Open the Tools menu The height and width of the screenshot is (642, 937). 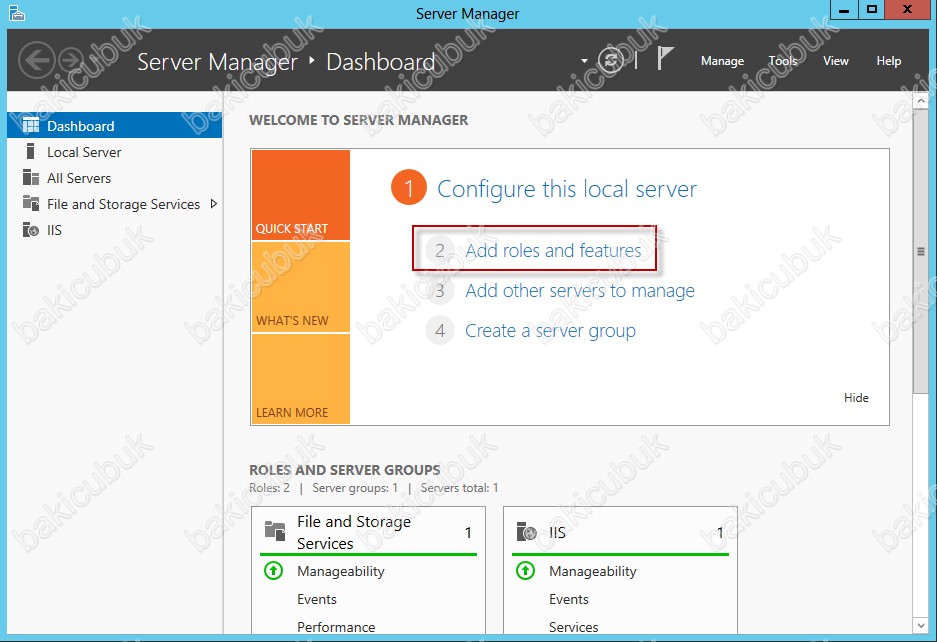(782, 61)
